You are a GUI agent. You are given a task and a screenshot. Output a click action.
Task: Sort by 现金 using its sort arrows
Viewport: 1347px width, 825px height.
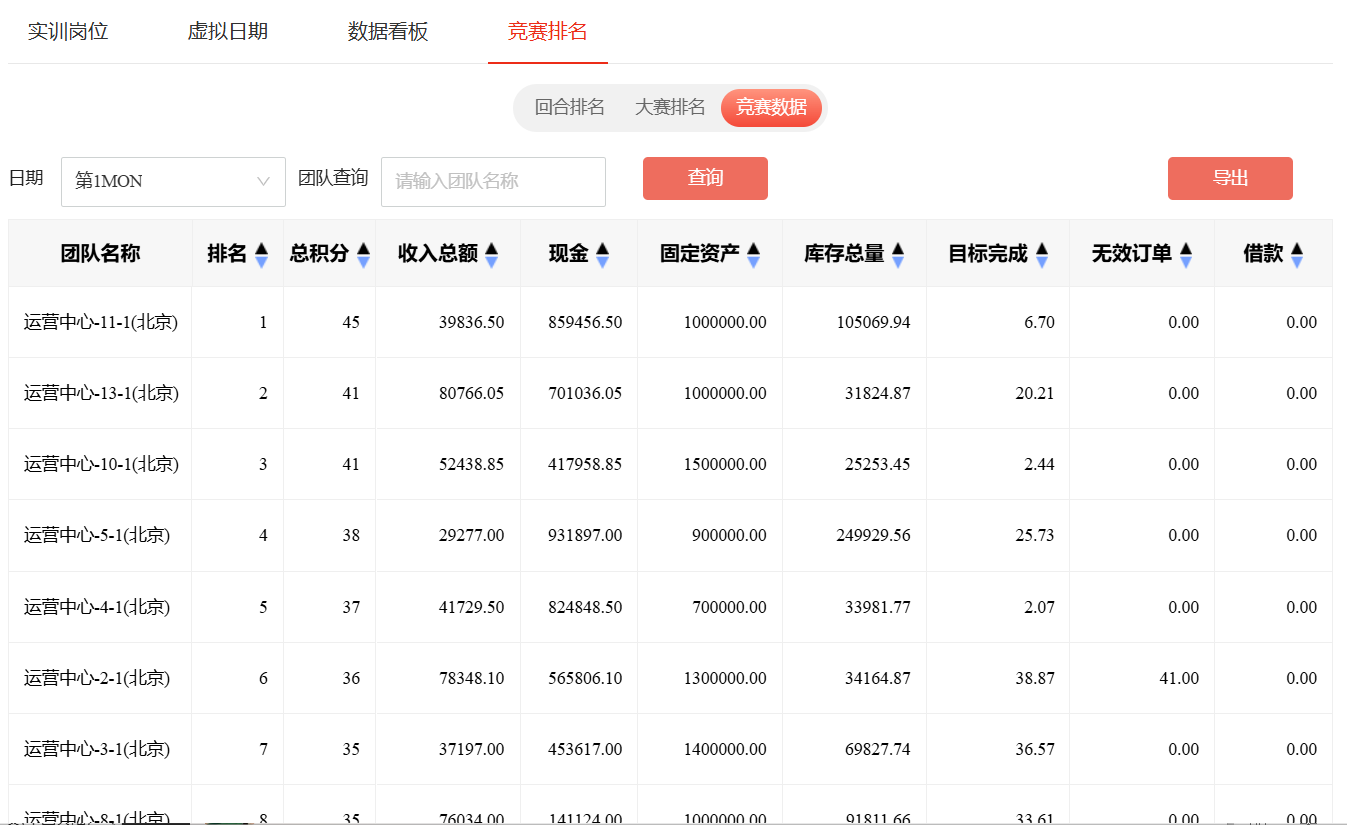(x=602, y=255)
